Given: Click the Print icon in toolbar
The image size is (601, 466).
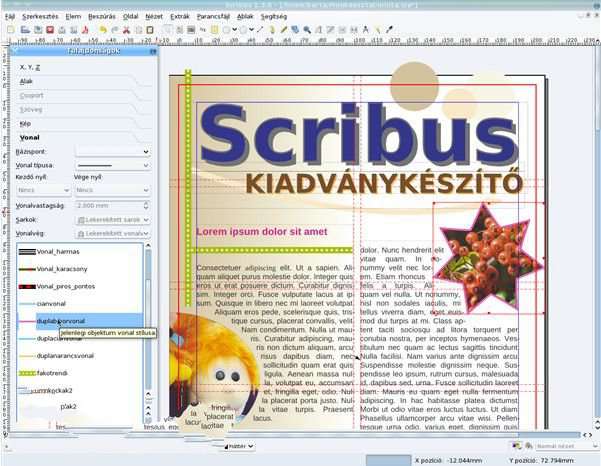Looking at the screenshot, I should (x=62, y=30).
